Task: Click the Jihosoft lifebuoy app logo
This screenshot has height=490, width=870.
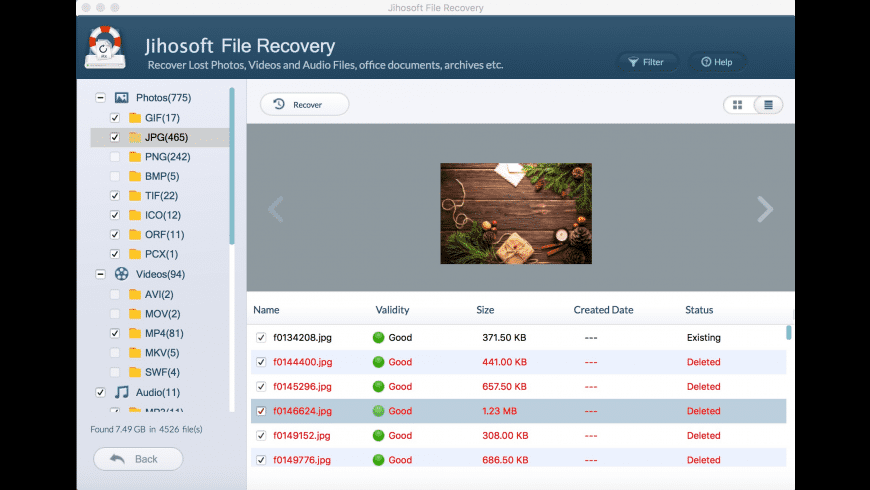Action: pyautogui.click(x=105, y=48)
